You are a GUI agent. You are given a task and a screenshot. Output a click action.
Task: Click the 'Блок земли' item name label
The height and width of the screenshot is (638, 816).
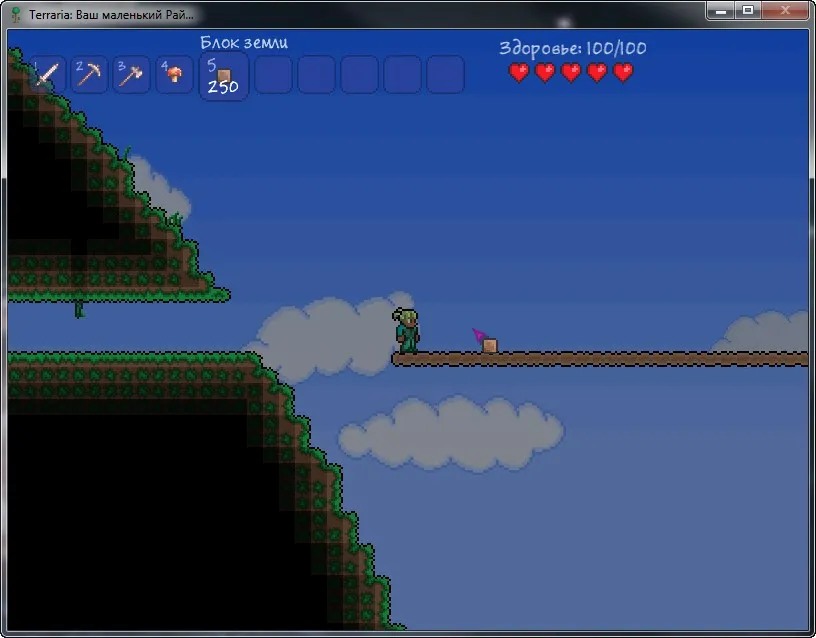tap(244, 43)
